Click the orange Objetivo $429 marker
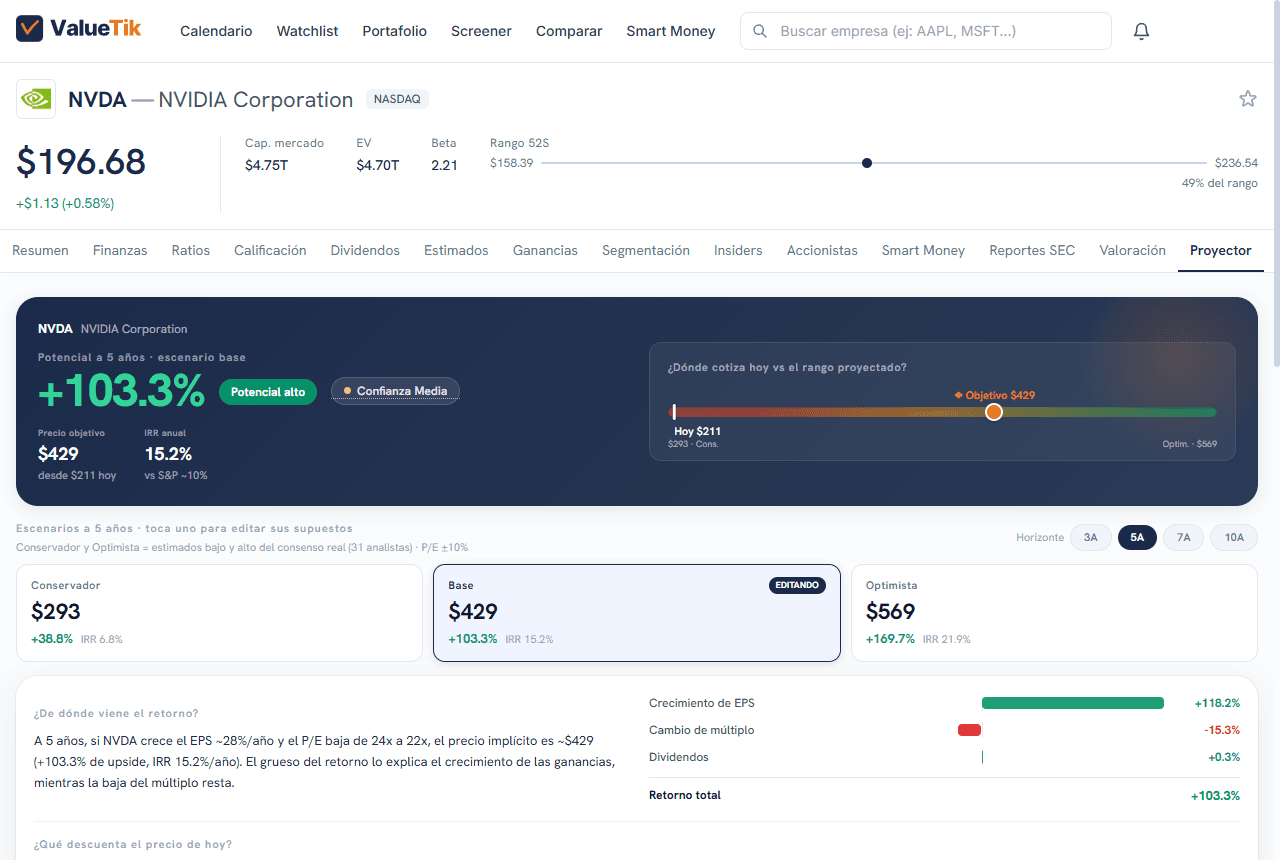1280x860 pixels. pyautogui.click(x=993, y=412)
